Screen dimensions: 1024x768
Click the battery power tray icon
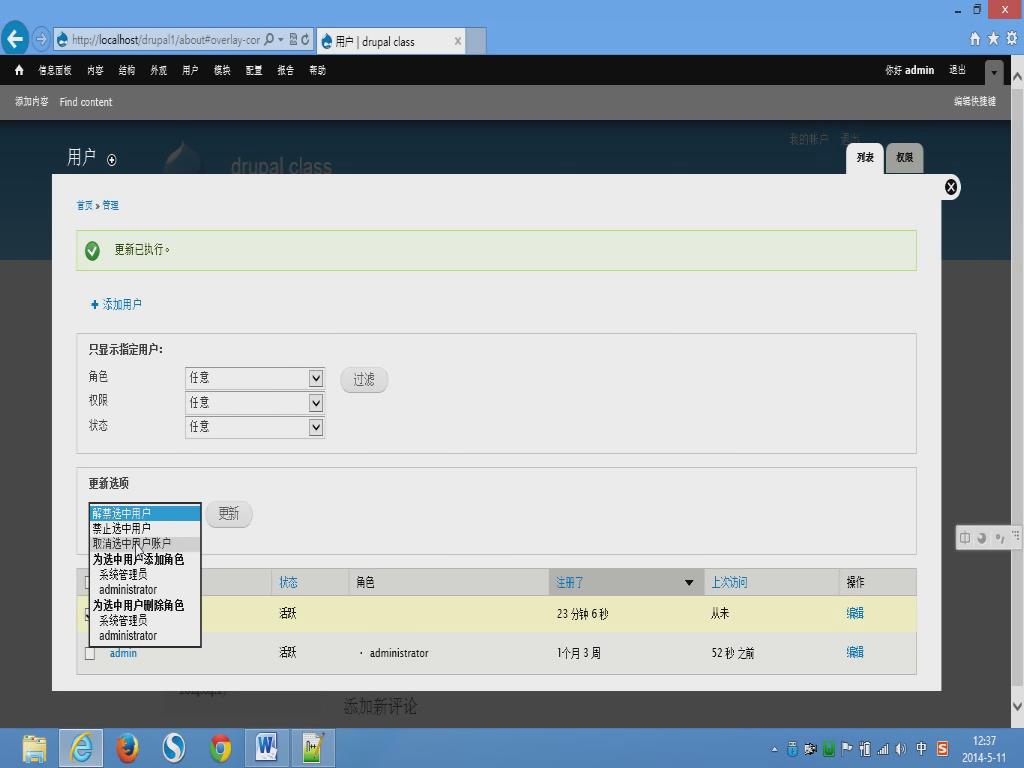[865, 749]
